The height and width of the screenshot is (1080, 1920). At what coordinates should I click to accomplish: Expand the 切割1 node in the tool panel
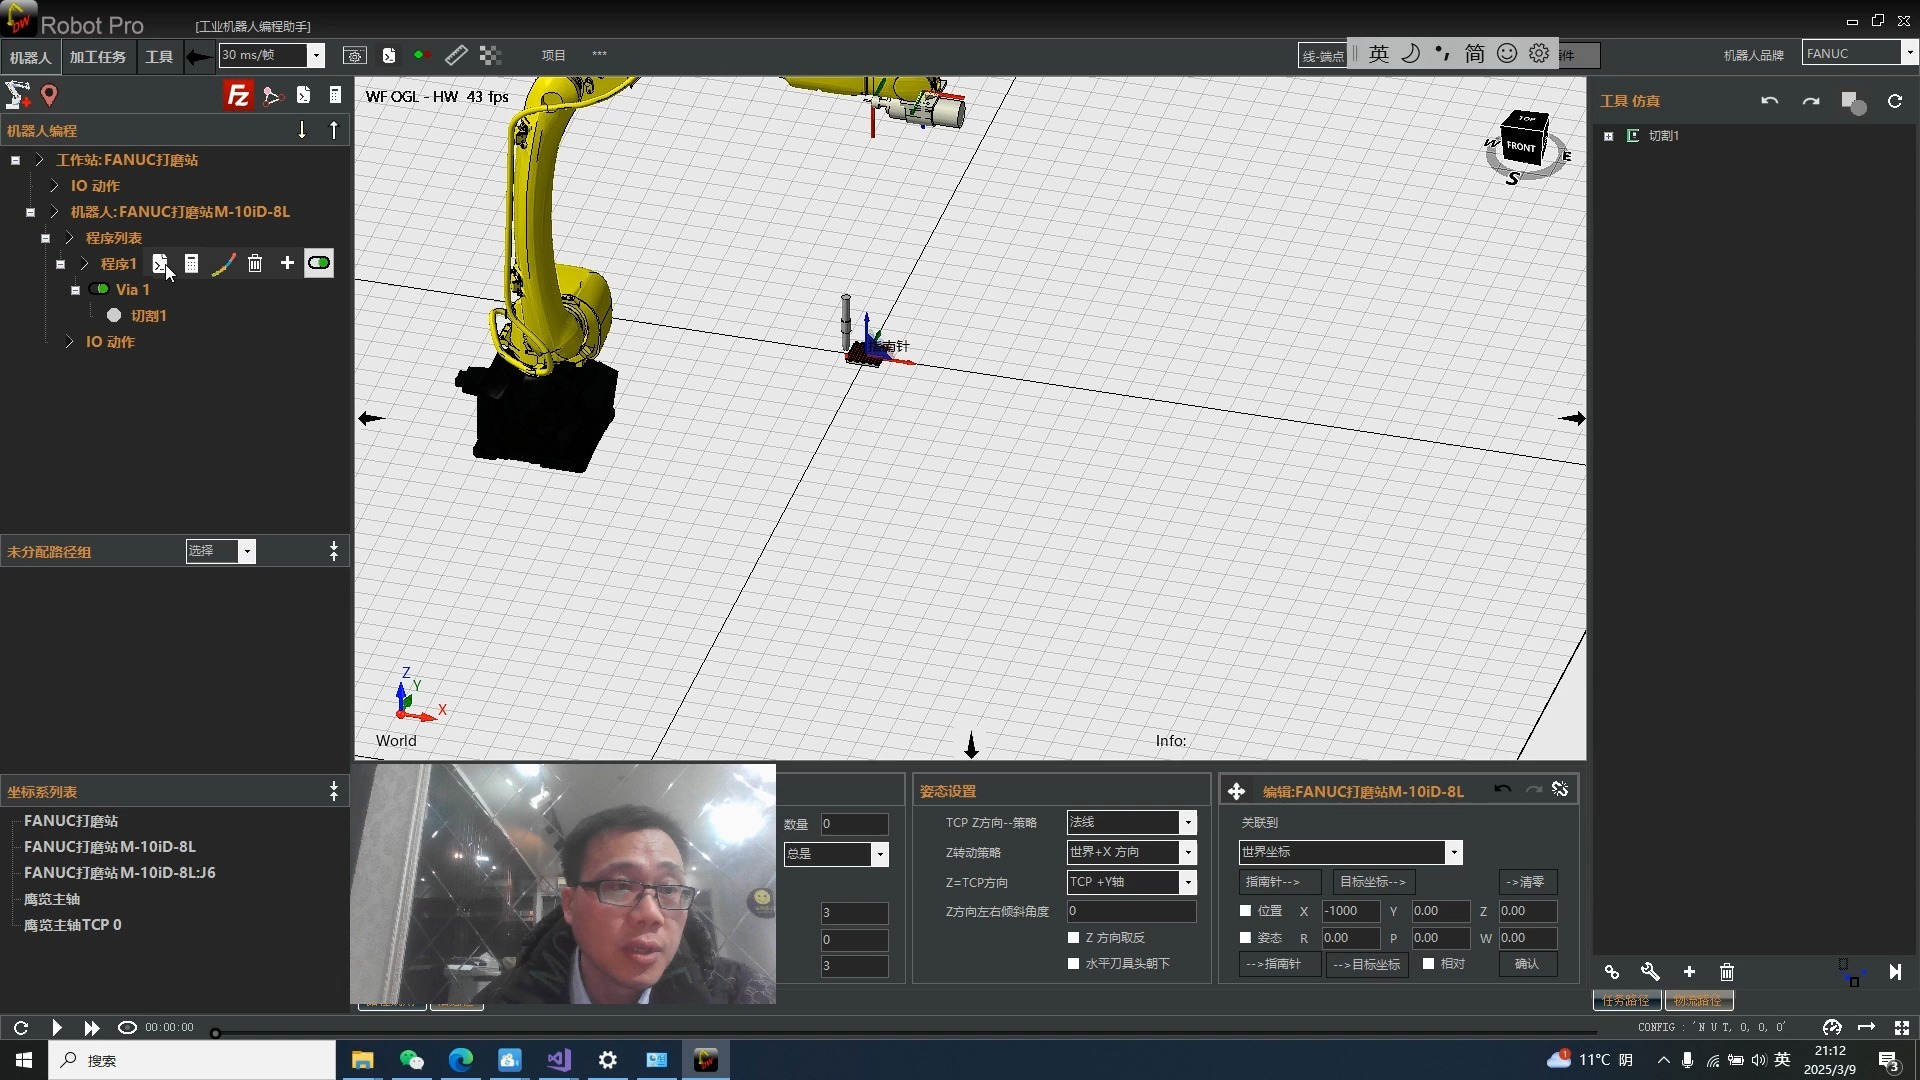point(1608,136)
